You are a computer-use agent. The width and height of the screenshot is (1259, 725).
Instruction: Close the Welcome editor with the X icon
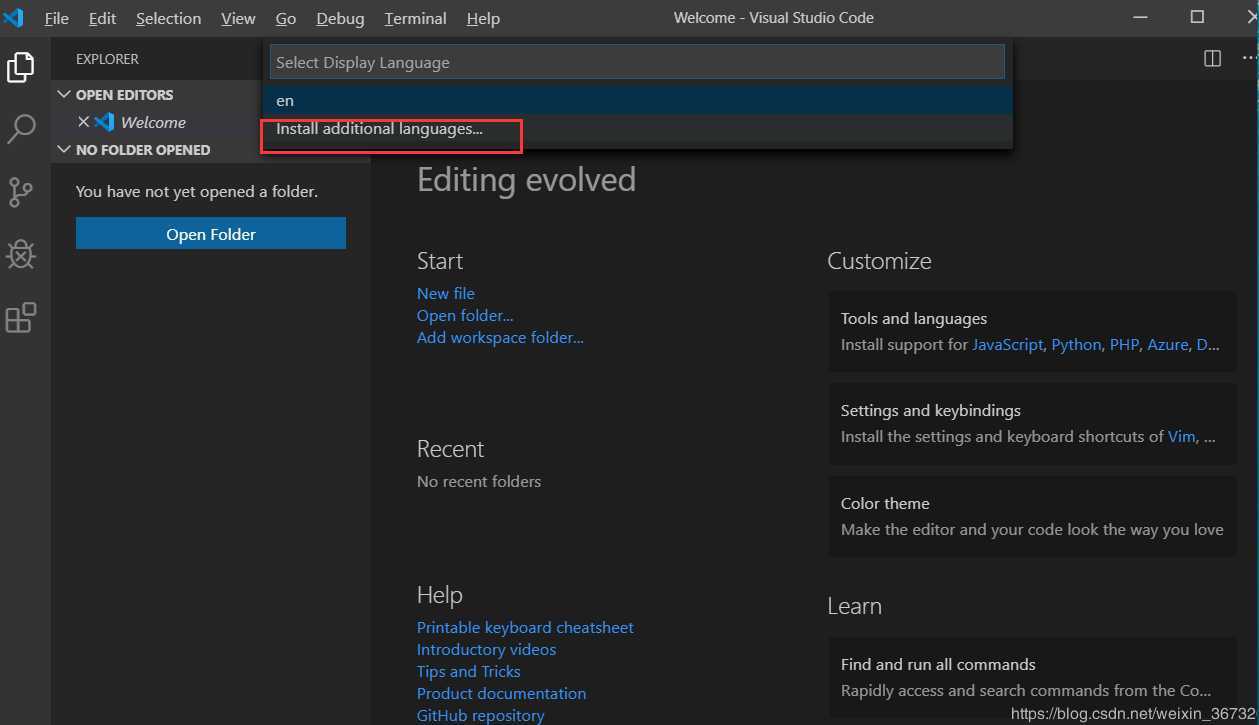pos(84,122)
